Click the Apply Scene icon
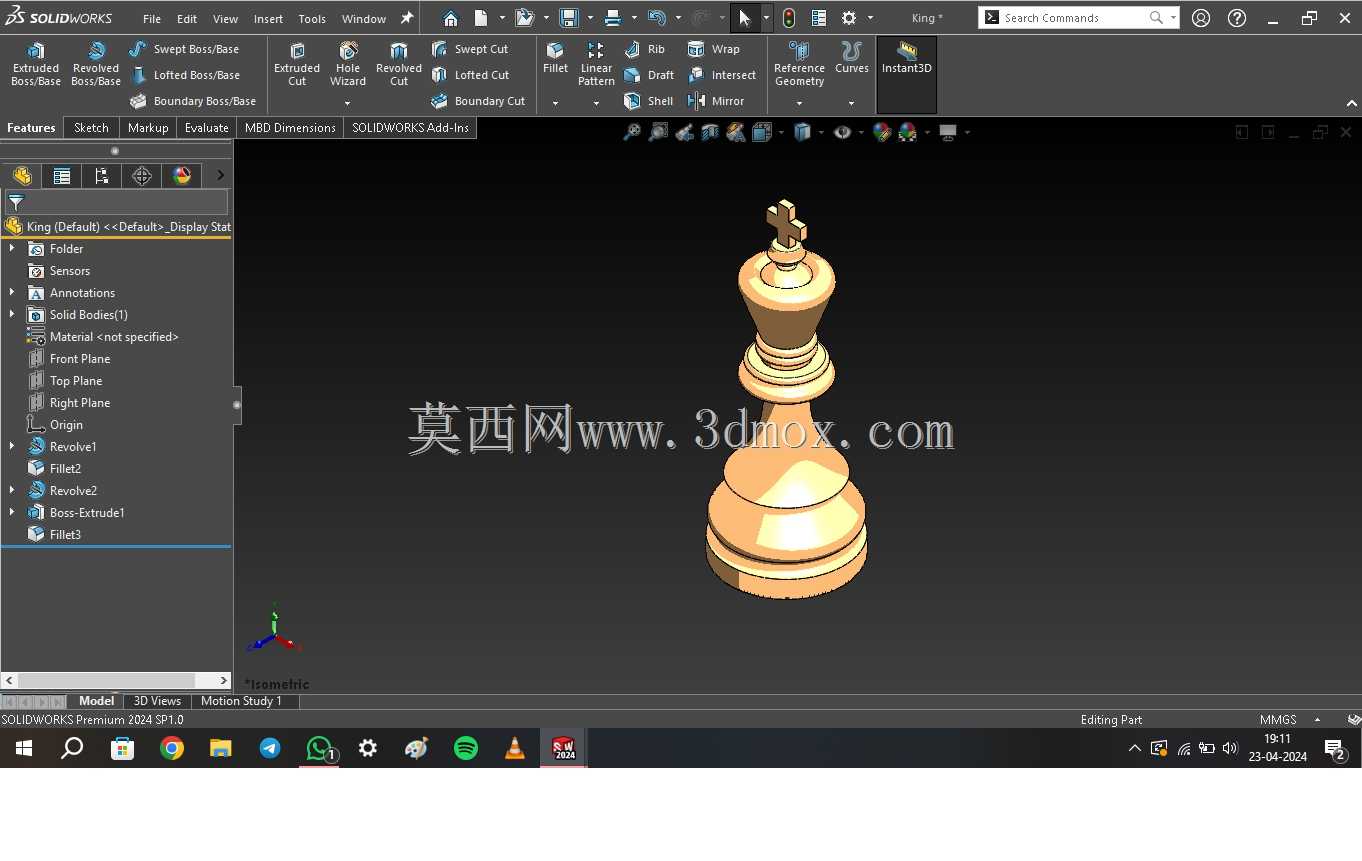The height and width of the screenshot is (861, 1362). (x=908, y=132)
